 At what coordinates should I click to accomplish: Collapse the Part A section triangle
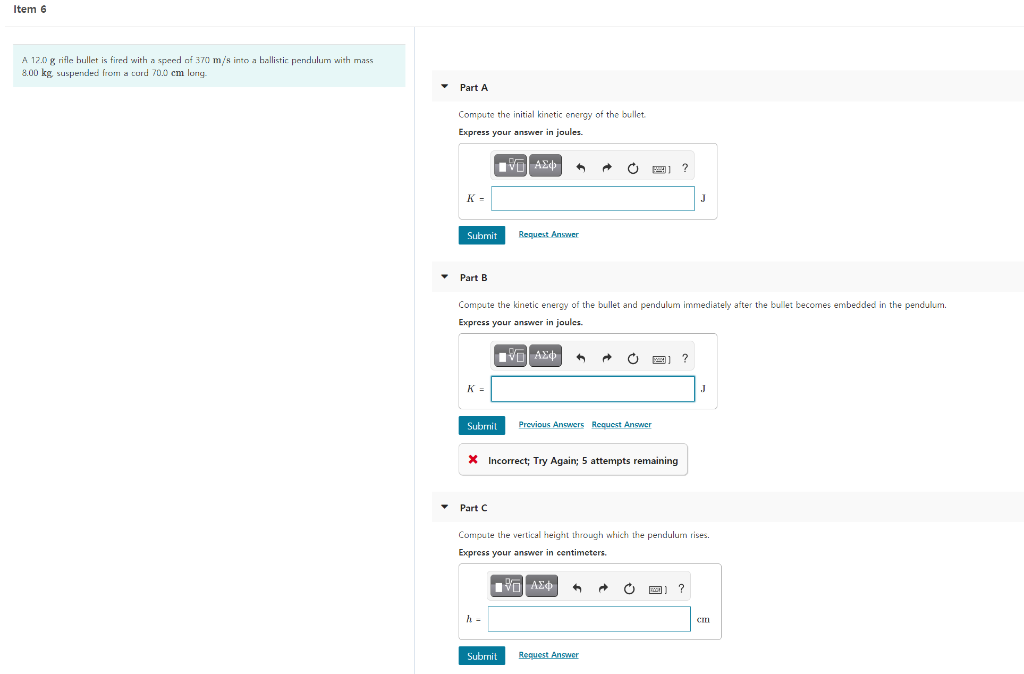point(445,86)
